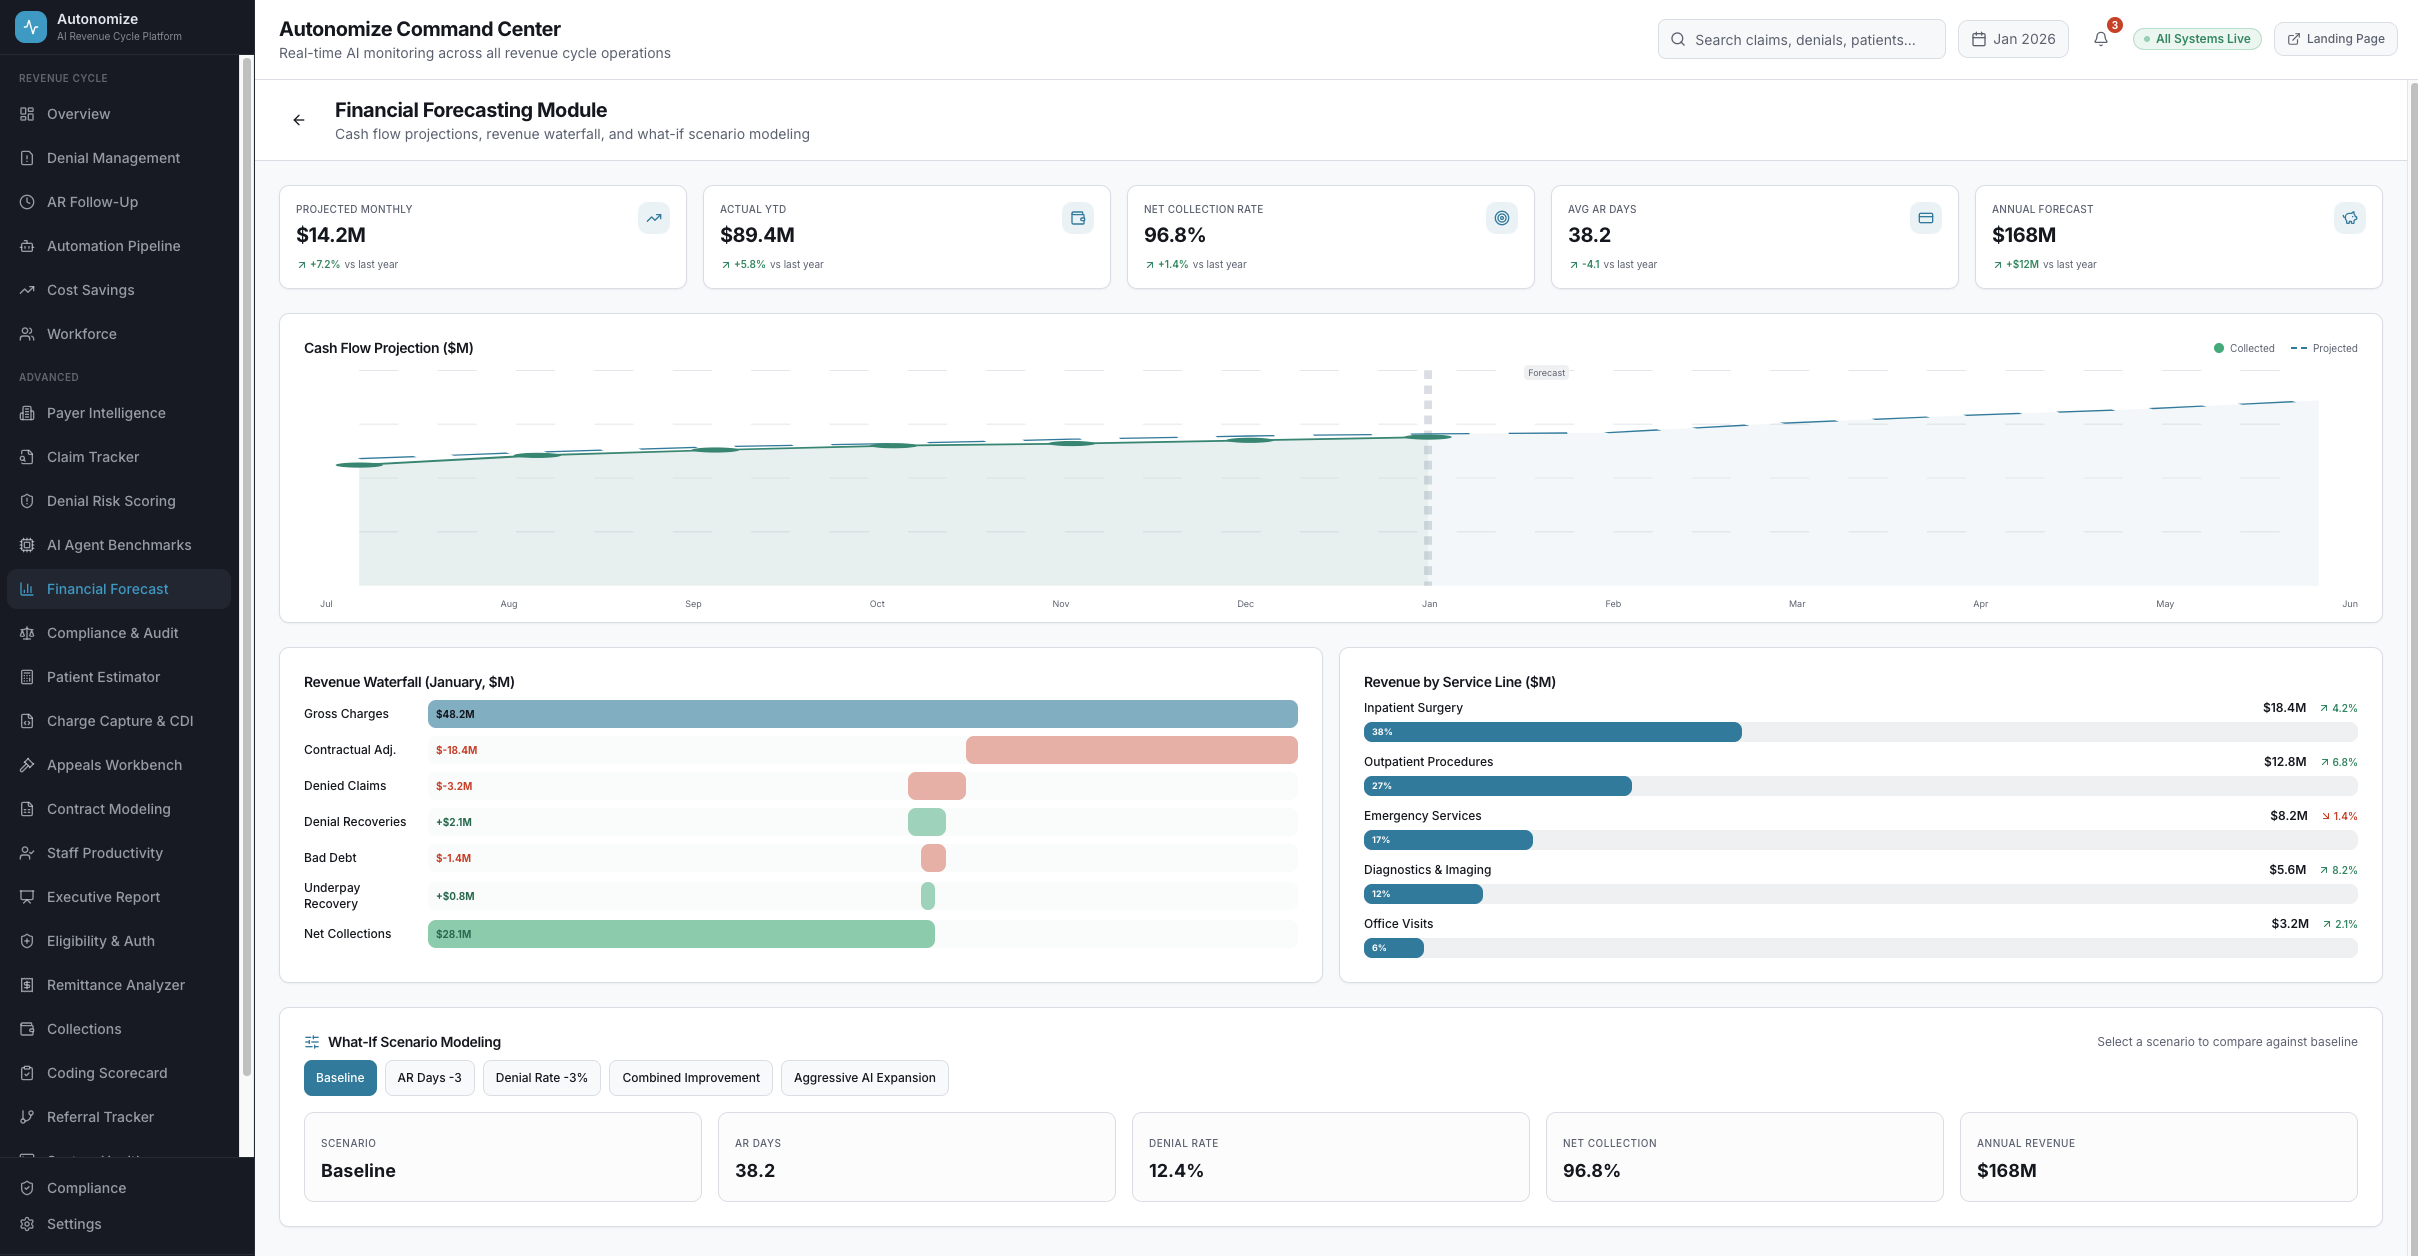This screenshot has width=2418, height=1256.
Task: Click the notification bell icon
Action: point(2100,39)
